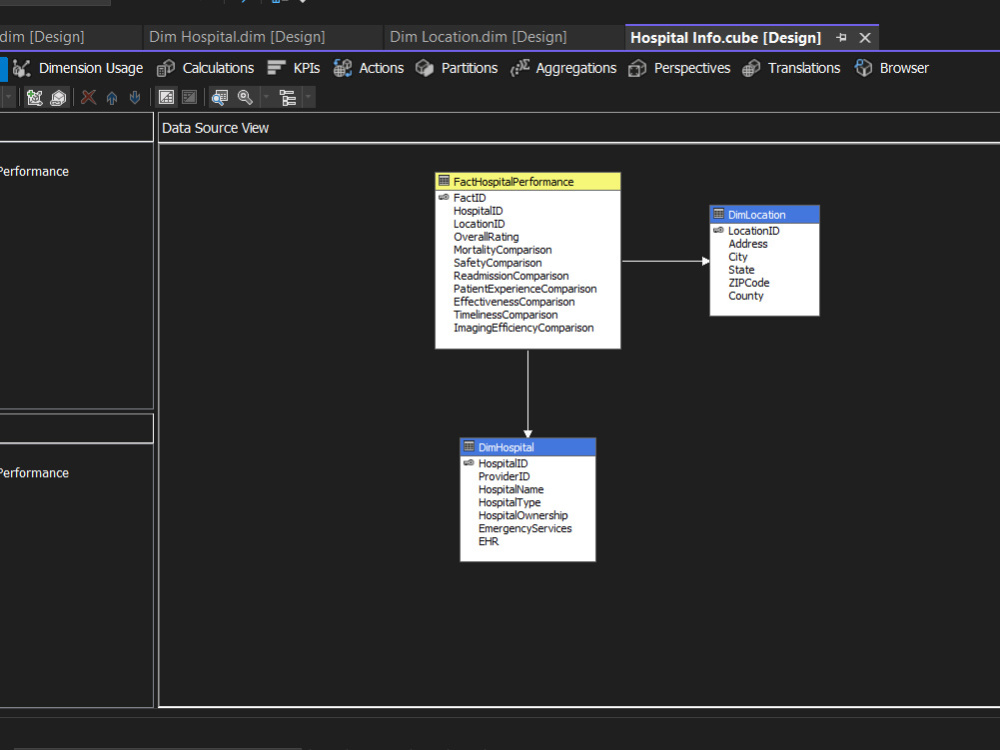Select the TimelinessComparison column
Viewport: 1000px width, 750px height.
505,314
